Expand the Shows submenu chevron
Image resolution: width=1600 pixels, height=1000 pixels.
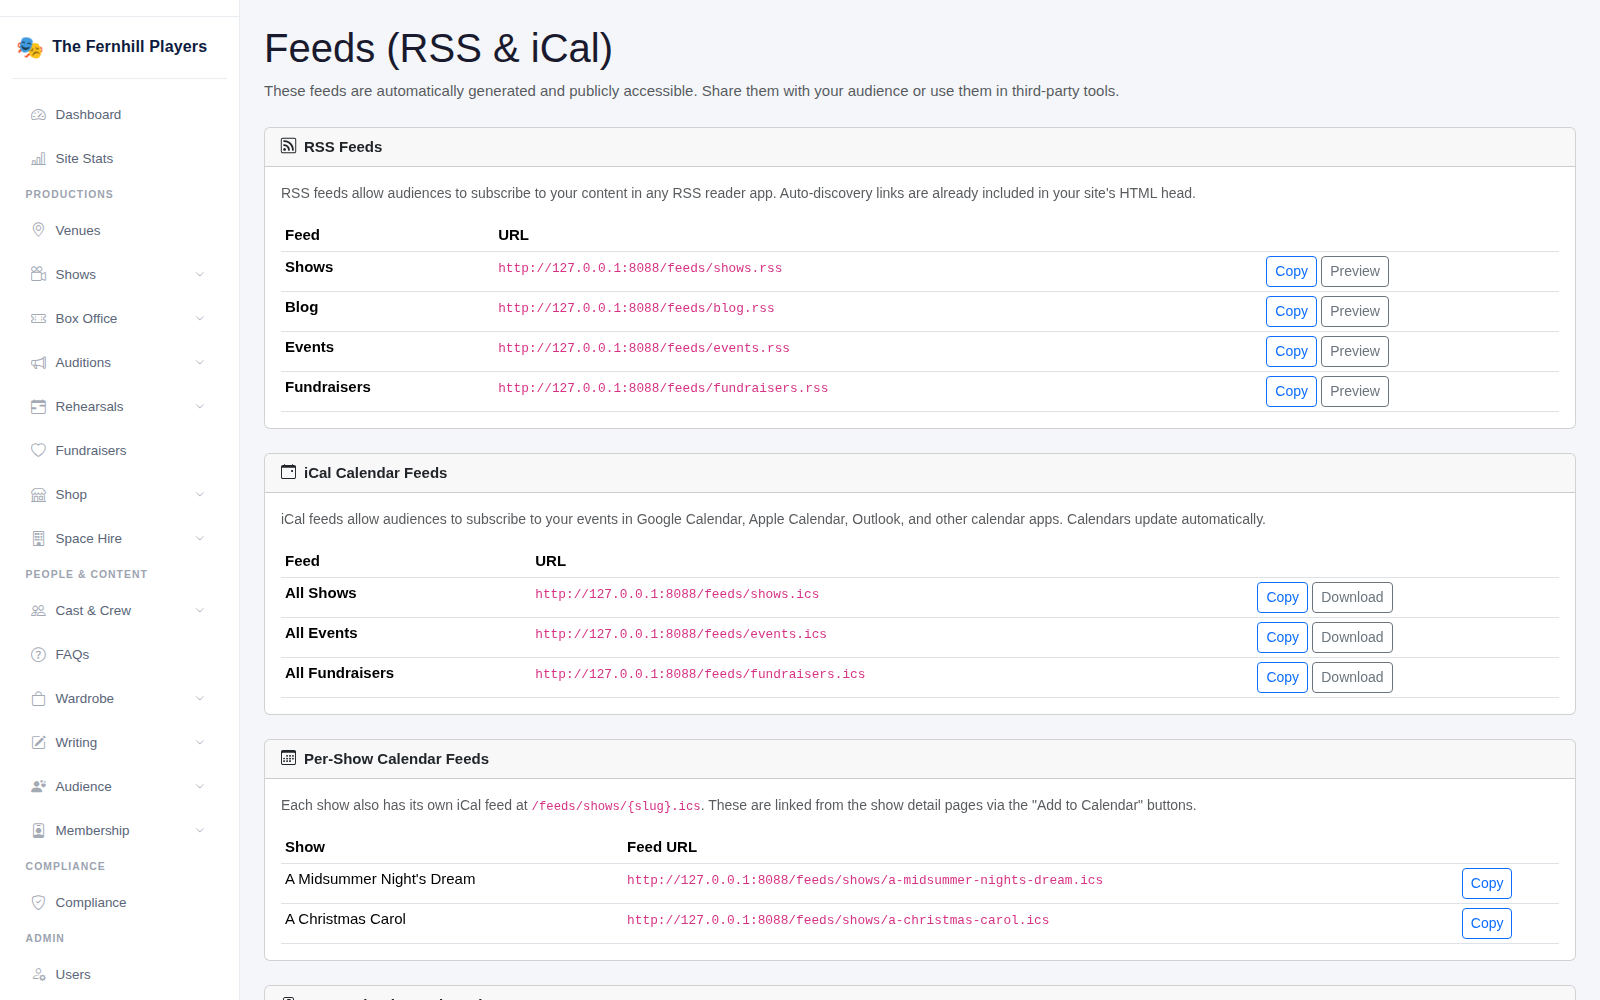(200, 274)
